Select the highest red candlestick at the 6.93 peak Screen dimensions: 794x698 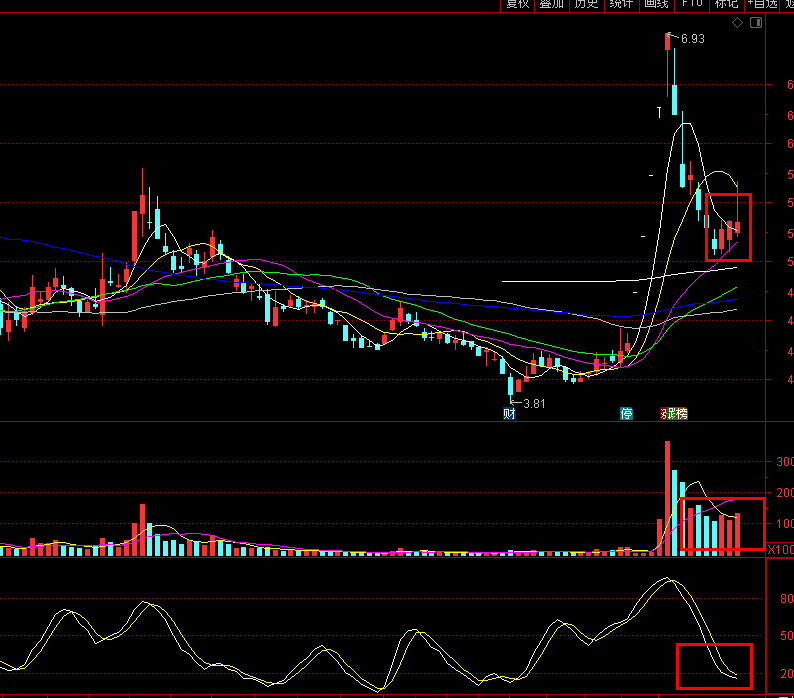click(x=667, y=41)
